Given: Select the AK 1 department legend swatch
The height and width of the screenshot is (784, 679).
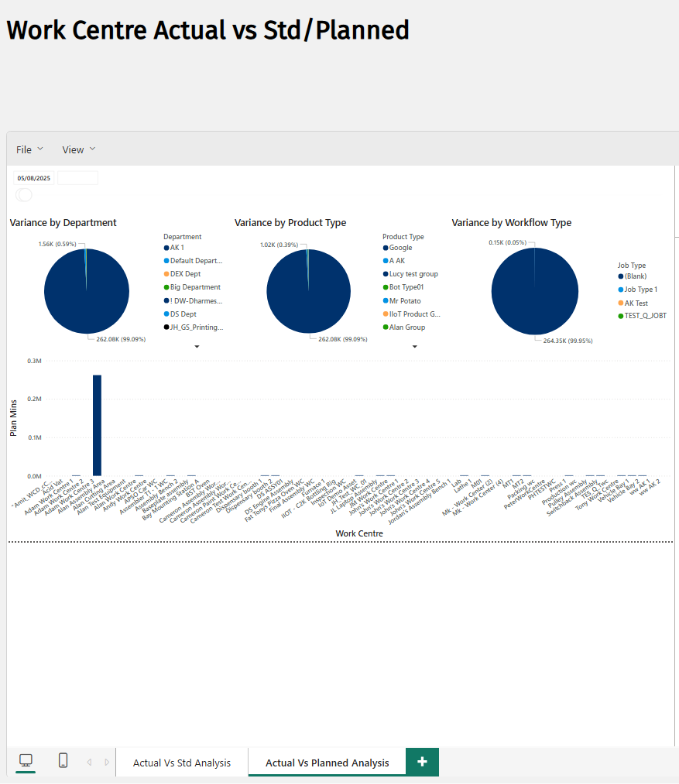Looking at the screenshot, I should tap(166, 248).
